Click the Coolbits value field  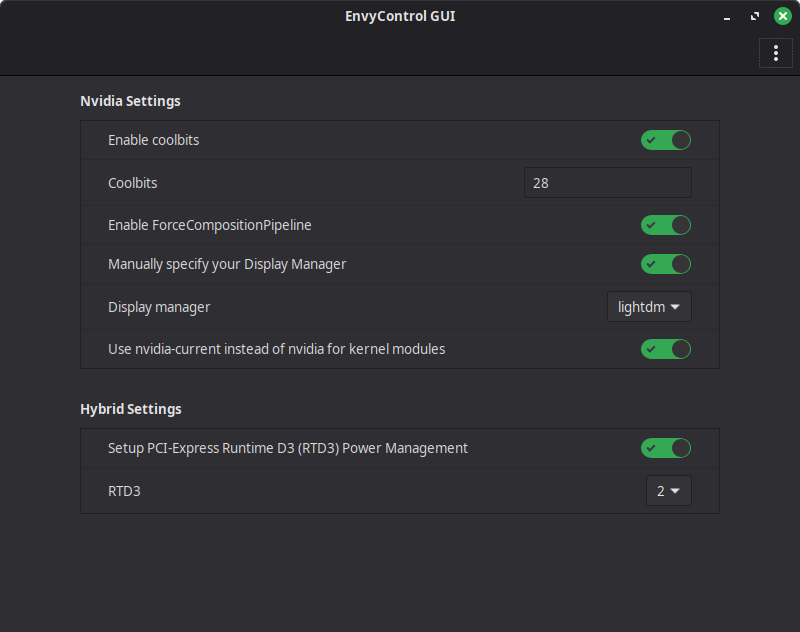[607, 183]
